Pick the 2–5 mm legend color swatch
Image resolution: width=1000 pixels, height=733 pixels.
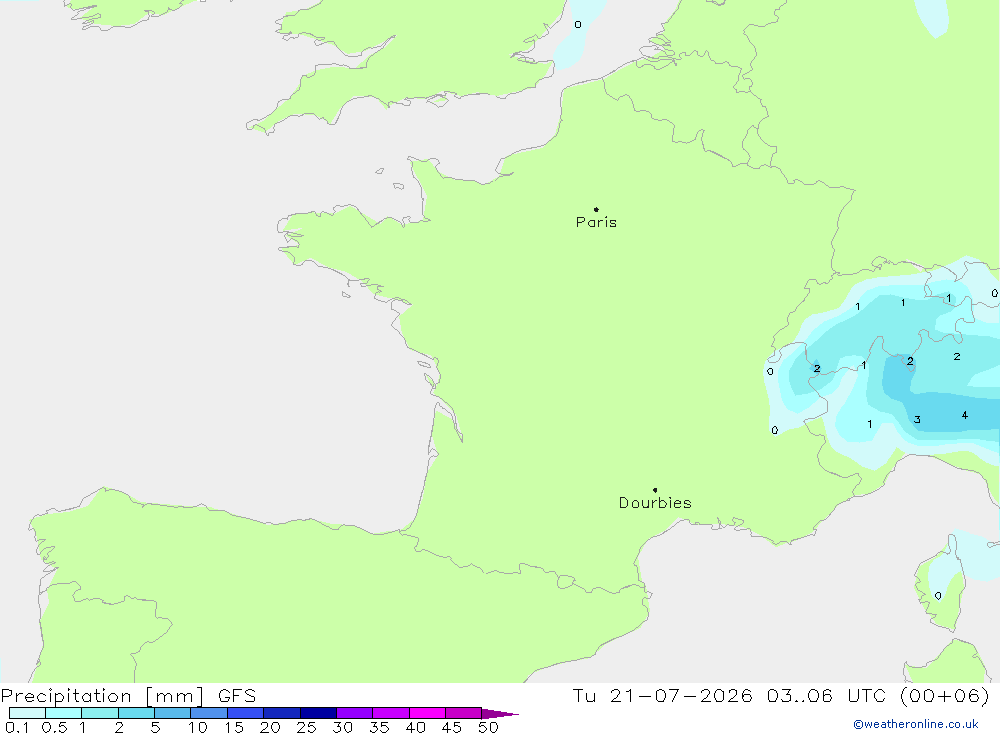pos(136,713)
